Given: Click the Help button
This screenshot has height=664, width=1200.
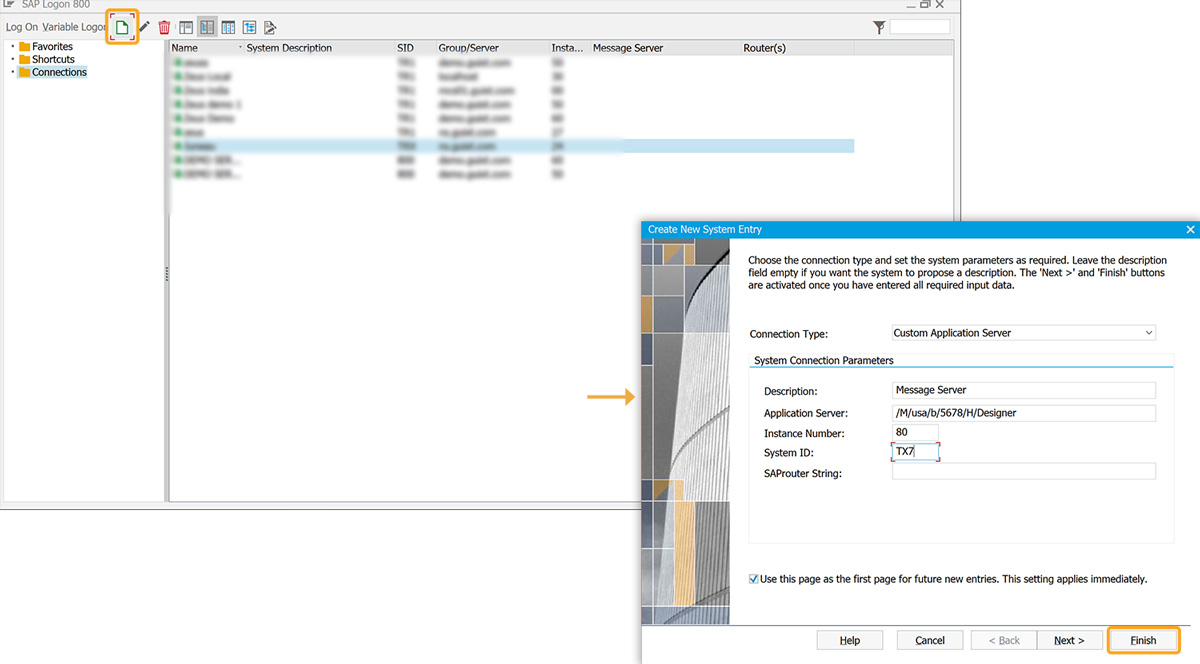Looking at the screenshot, I should coord(850,640).
